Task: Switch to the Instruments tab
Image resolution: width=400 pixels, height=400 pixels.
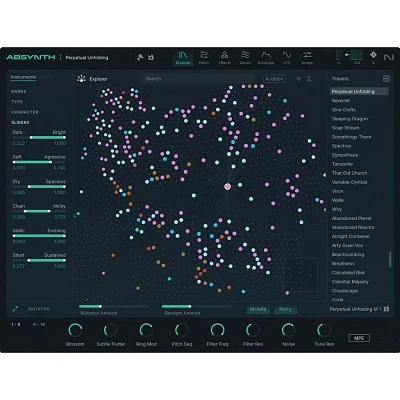Action: [x=23, y=77]
